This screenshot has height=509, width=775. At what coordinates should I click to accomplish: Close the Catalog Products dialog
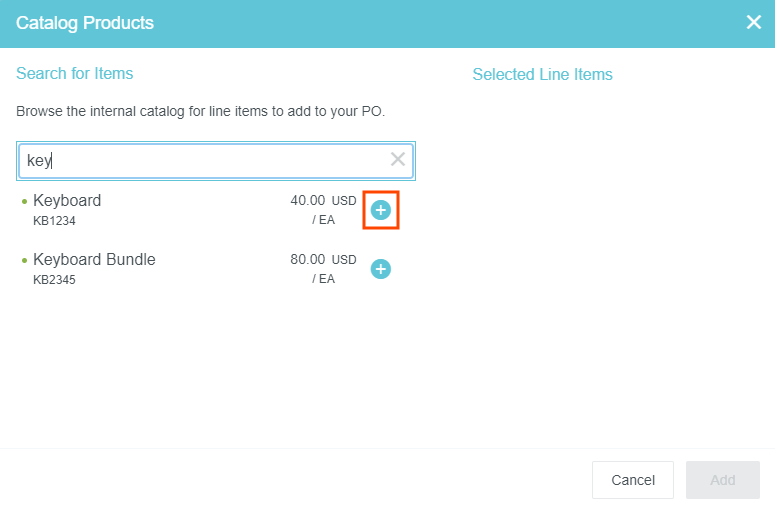click(x=754, y=22)
